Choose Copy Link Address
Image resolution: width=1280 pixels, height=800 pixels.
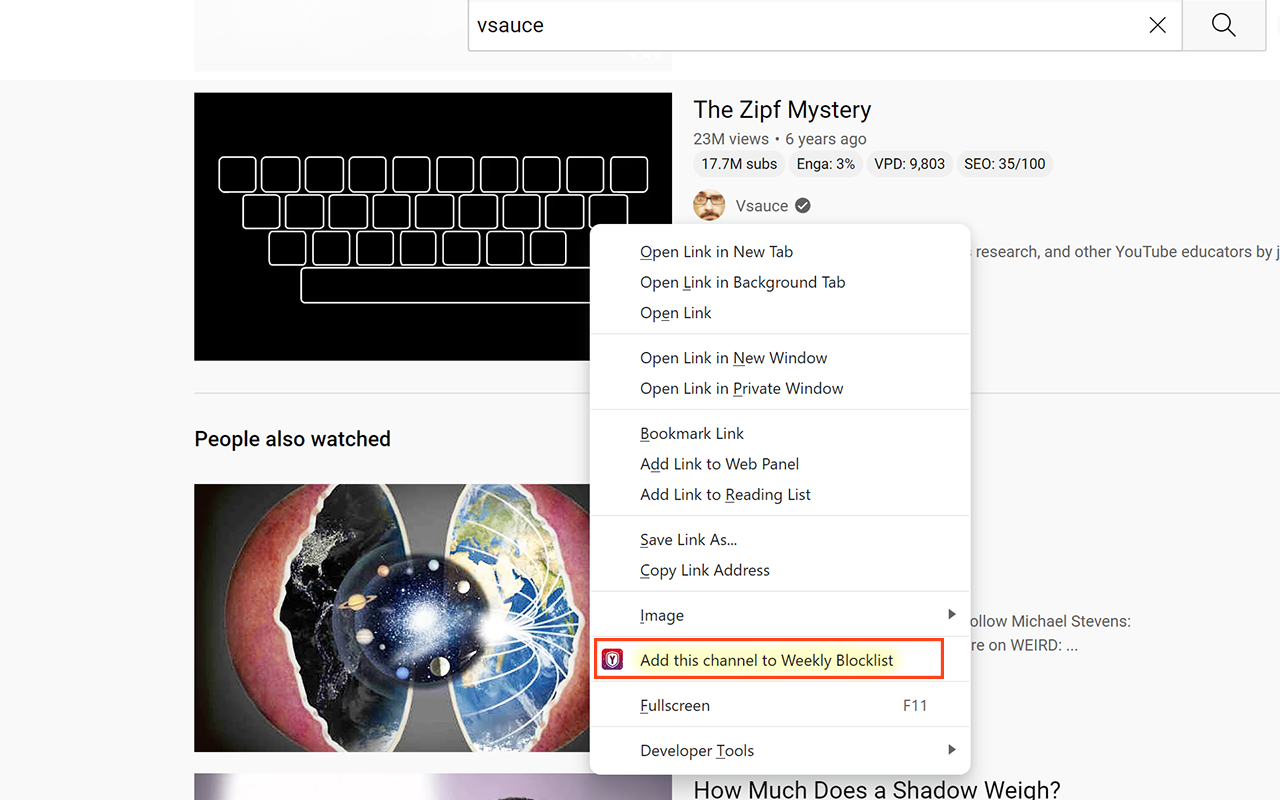780,570
